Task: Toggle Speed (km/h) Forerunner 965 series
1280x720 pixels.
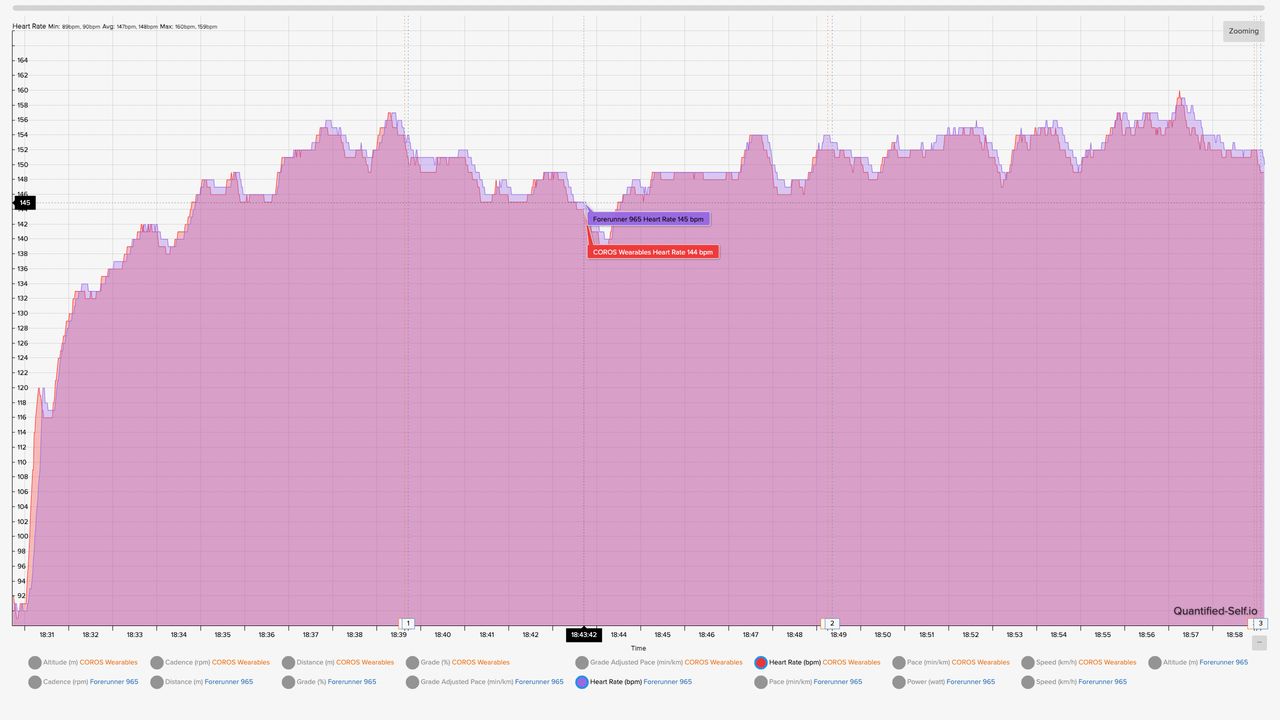Action: (x=1074, y=682)
